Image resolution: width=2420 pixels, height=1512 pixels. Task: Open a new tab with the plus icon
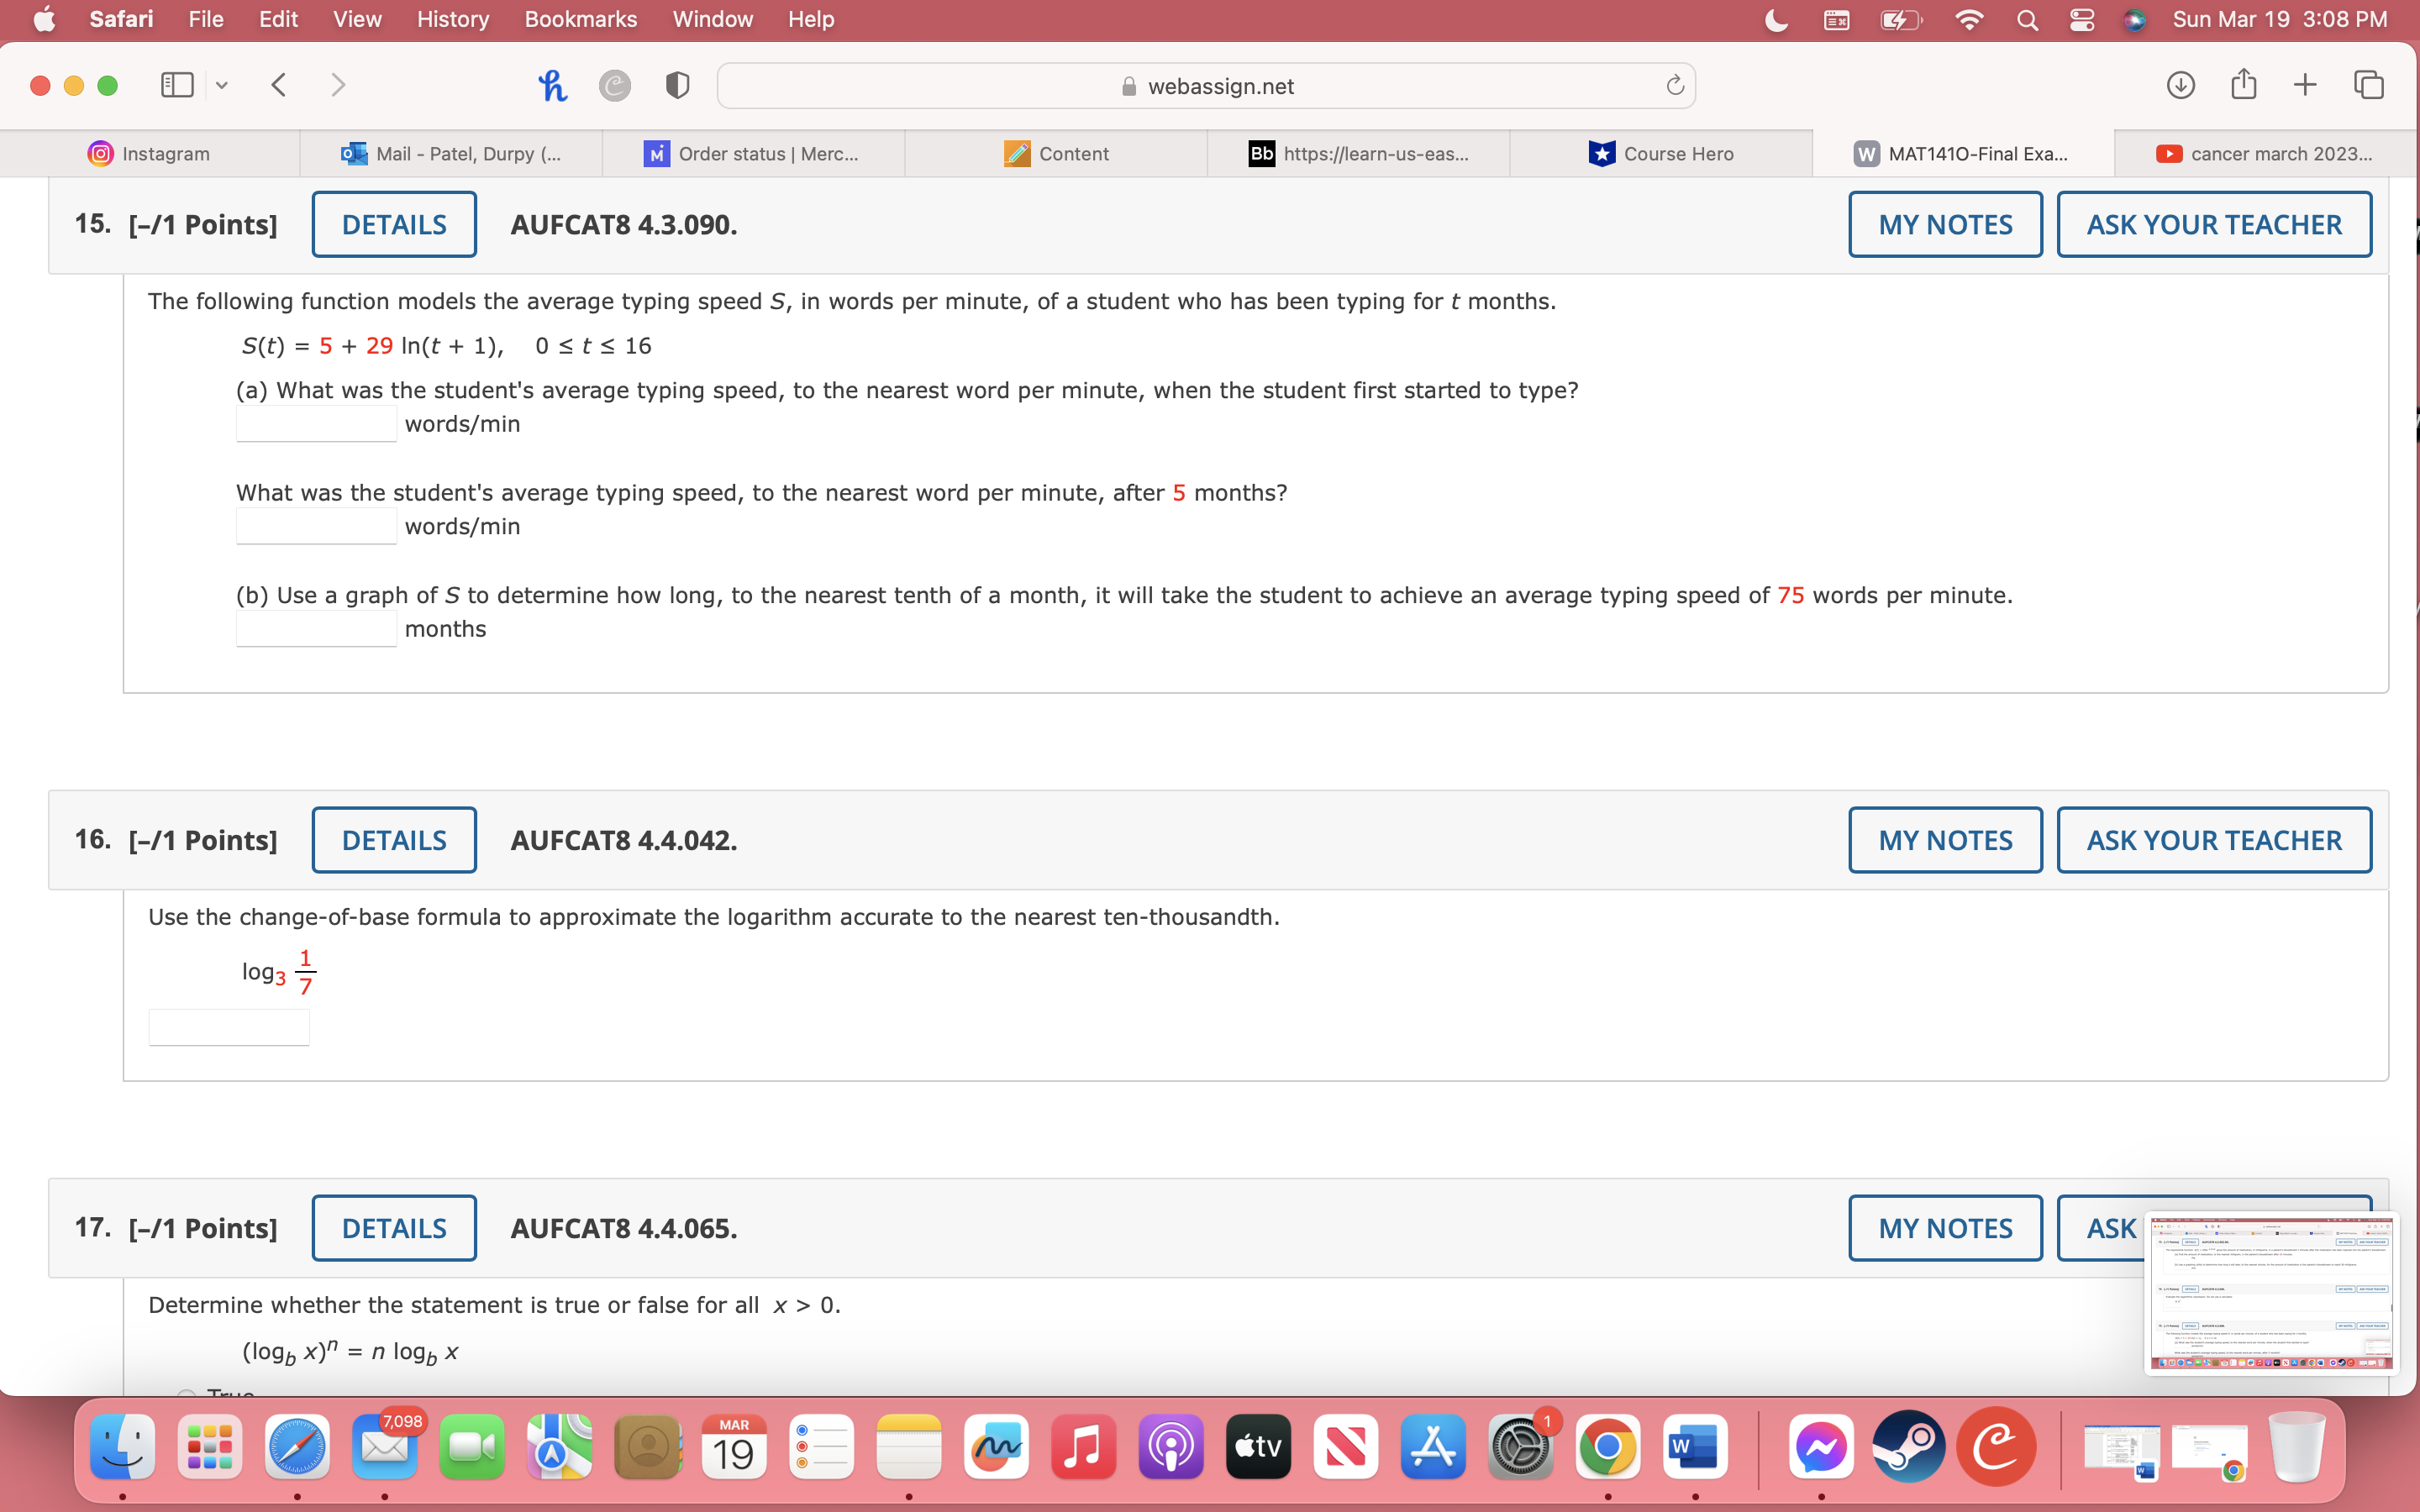pyautogui.click(x=2306, y=85)
